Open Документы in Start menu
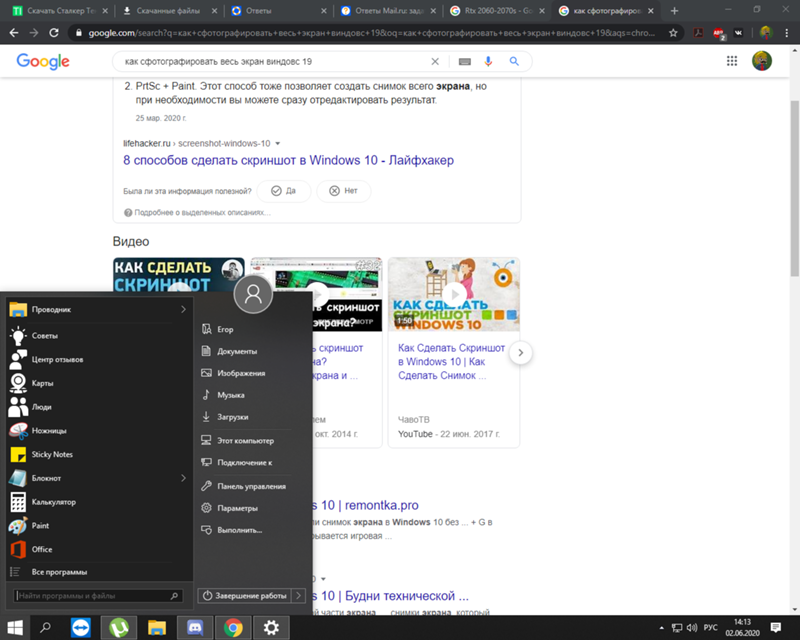The width and height of the screenshot is (800, 640). pyautogui.click(x=237, y=351)
